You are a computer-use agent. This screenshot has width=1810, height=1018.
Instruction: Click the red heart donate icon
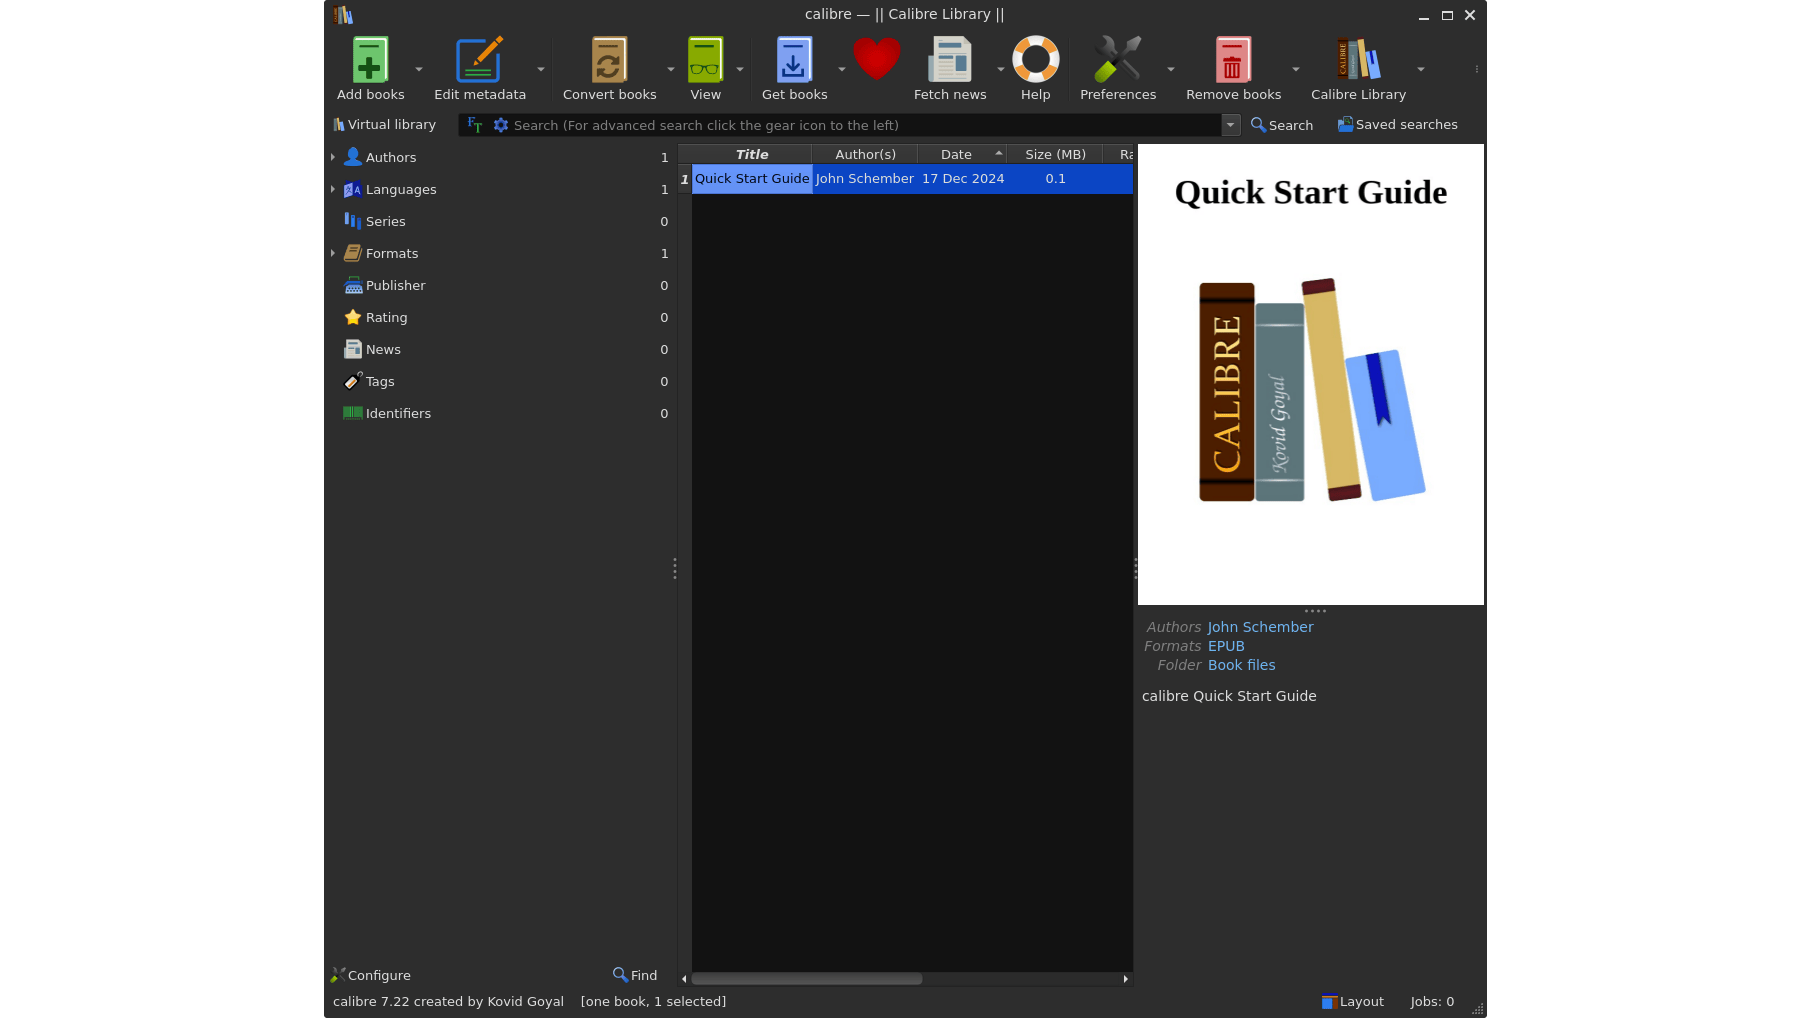tap(876, 59)
